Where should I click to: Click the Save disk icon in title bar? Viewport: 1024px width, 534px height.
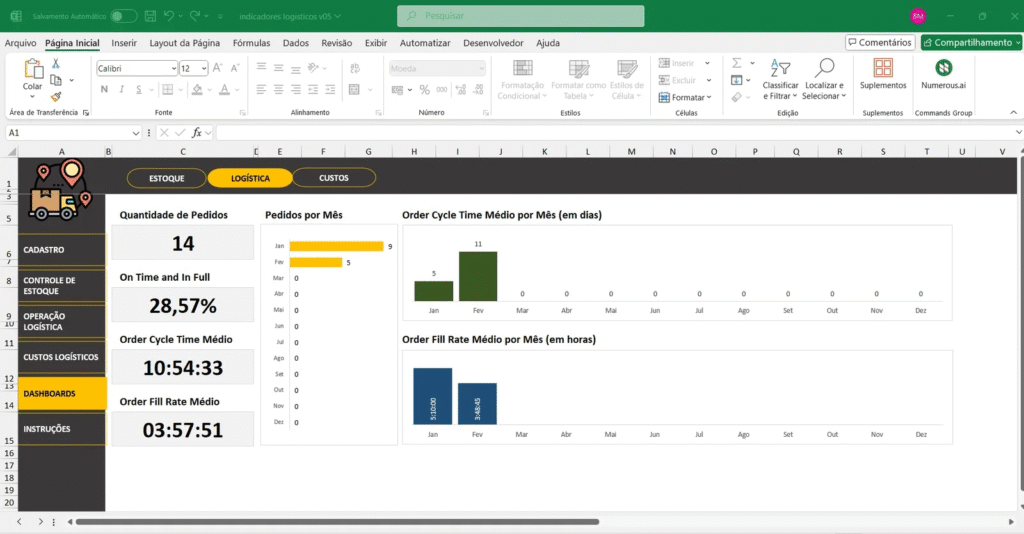click(148, 16)
